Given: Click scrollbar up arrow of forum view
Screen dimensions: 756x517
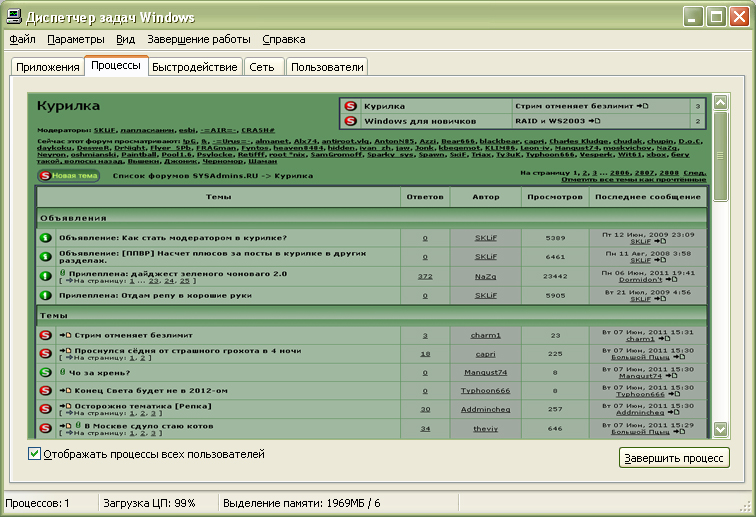Looking at the screenshot, I should [721, 102].
